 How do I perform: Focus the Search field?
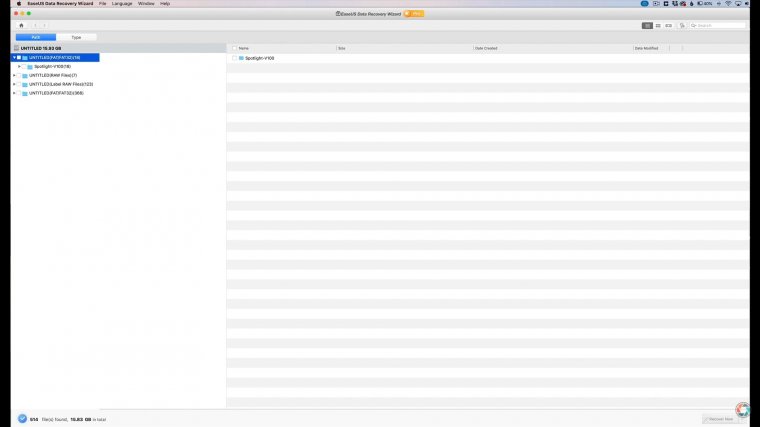coord(718,26)
